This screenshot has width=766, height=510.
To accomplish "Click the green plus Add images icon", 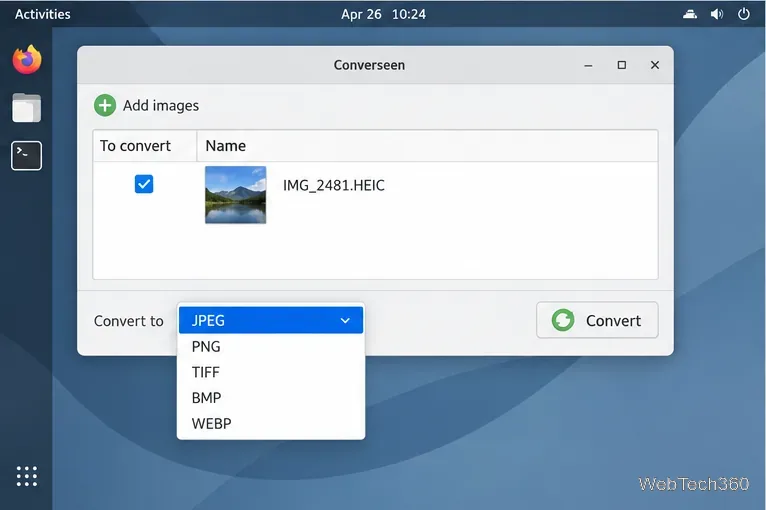I will click(105, 106).
